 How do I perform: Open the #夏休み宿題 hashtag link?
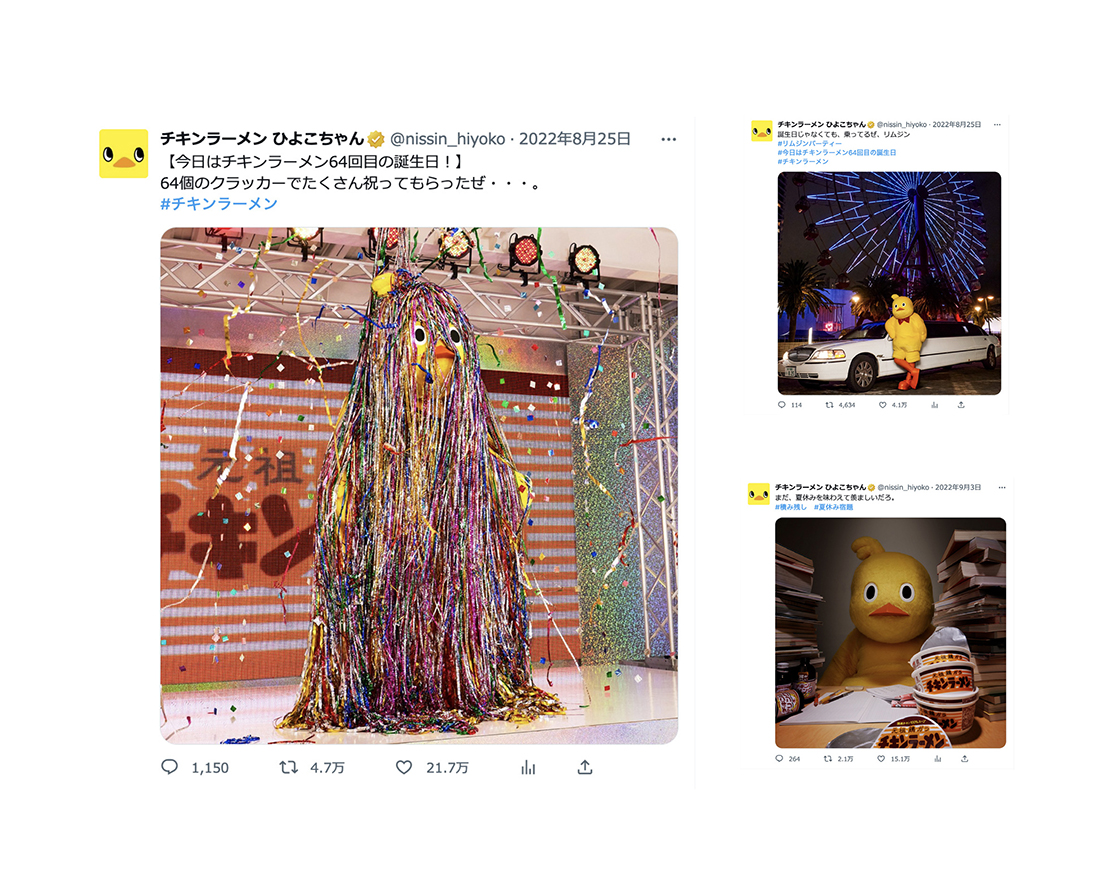[x=834, y=507]
